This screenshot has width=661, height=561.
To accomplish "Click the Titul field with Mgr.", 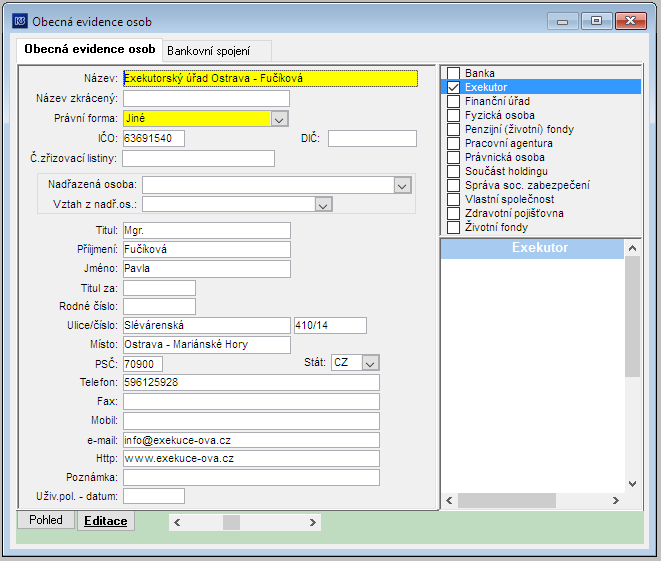I will tap(207, 231).
